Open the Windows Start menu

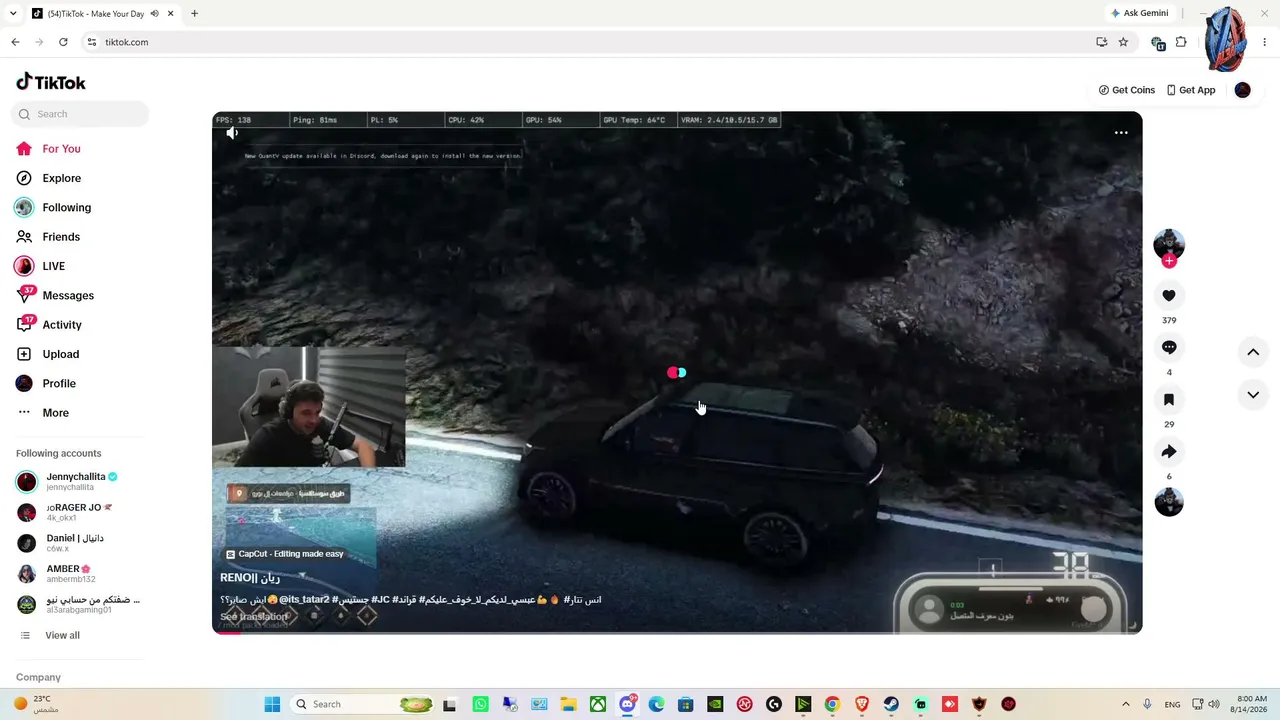click(272, 704)
